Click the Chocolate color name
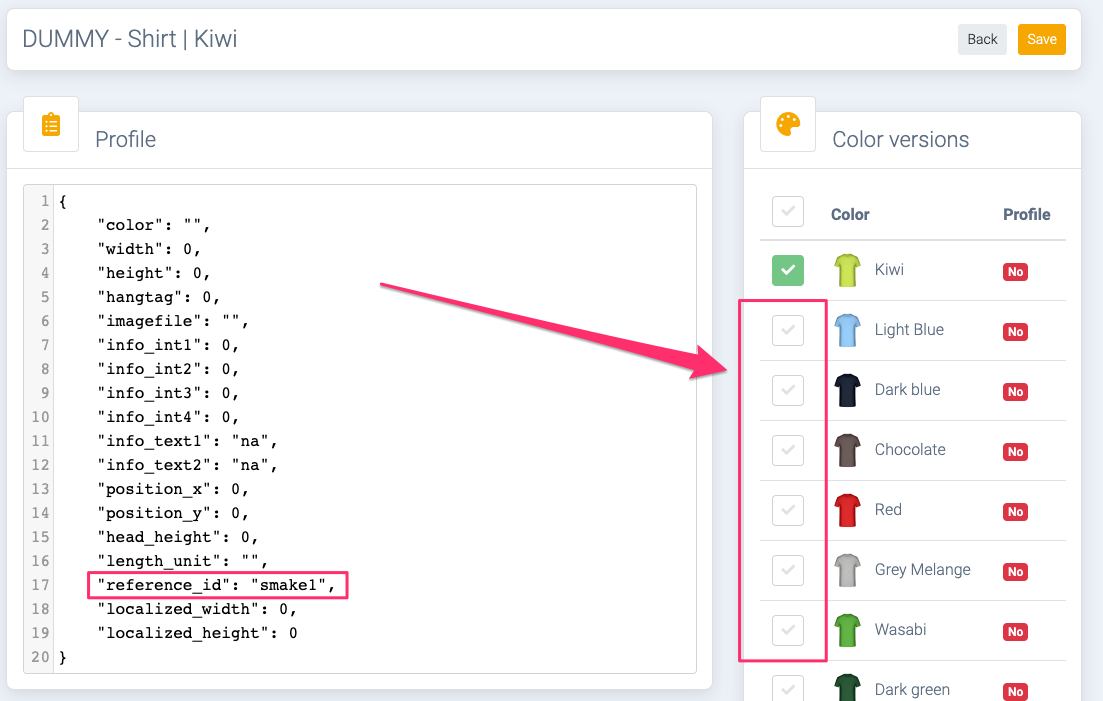 point(910,449)
